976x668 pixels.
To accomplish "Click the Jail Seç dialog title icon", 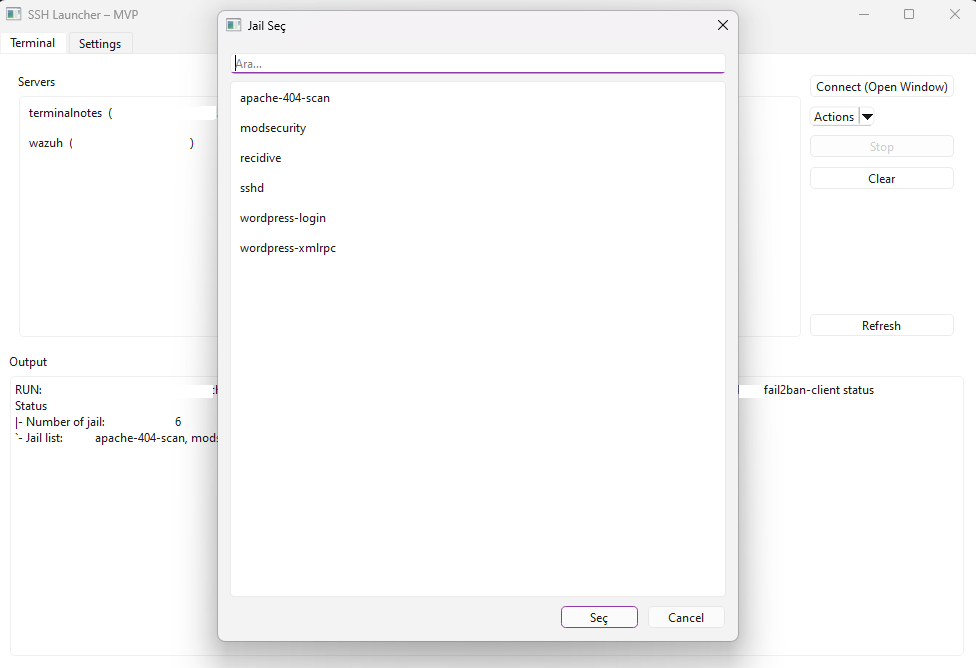I will pos(234,26).
